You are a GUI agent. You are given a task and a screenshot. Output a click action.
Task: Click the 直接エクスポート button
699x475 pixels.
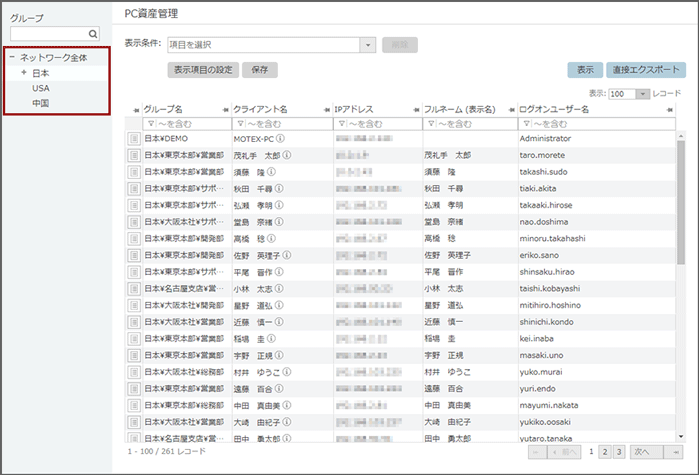(x=646, y=70)
